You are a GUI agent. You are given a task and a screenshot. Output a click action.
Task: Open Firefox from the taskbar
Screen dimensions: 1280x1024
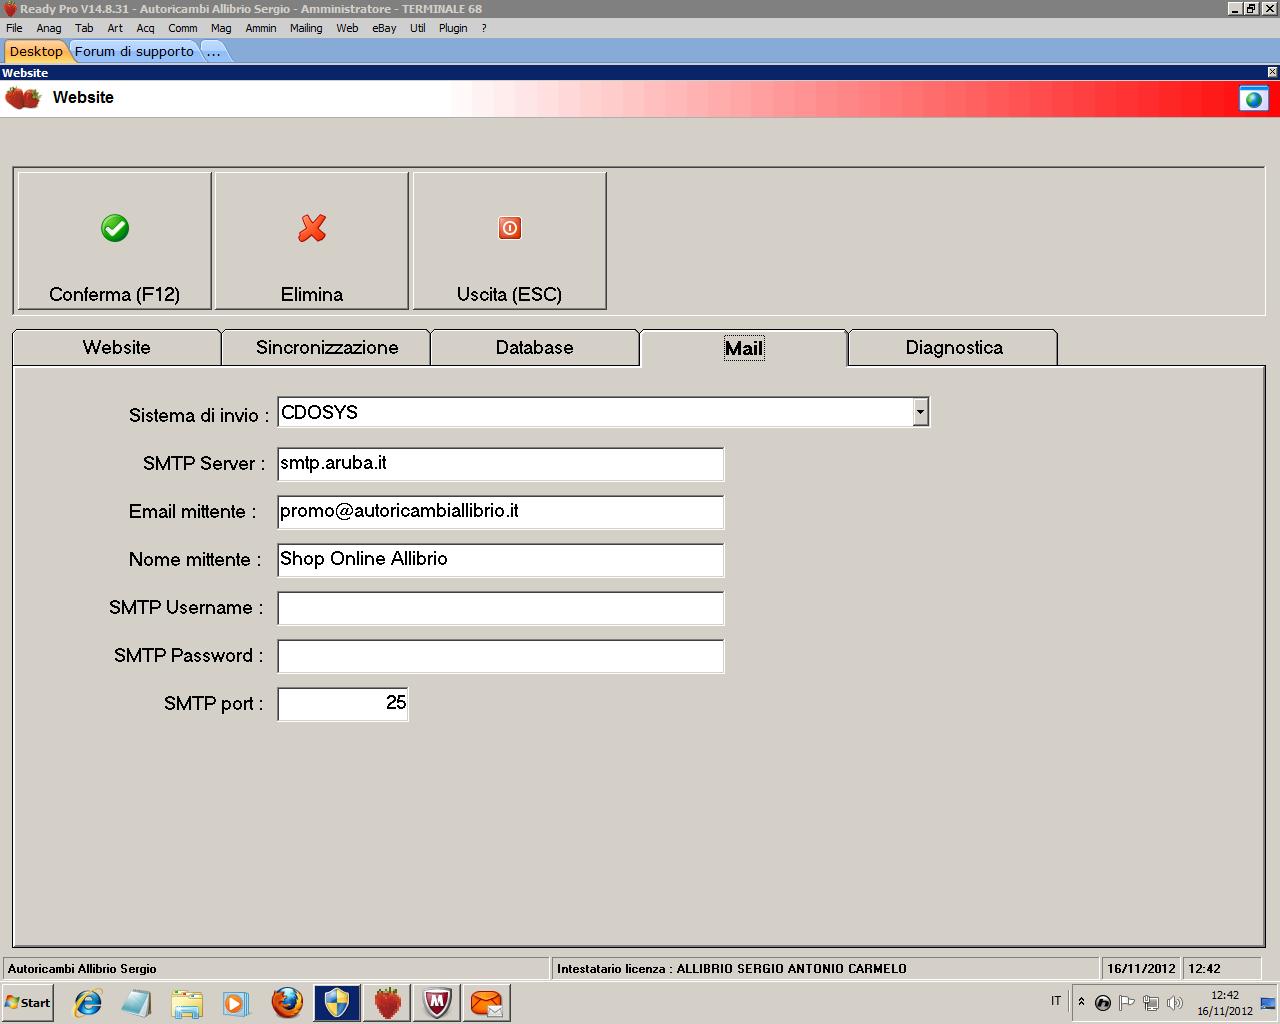287,1002
